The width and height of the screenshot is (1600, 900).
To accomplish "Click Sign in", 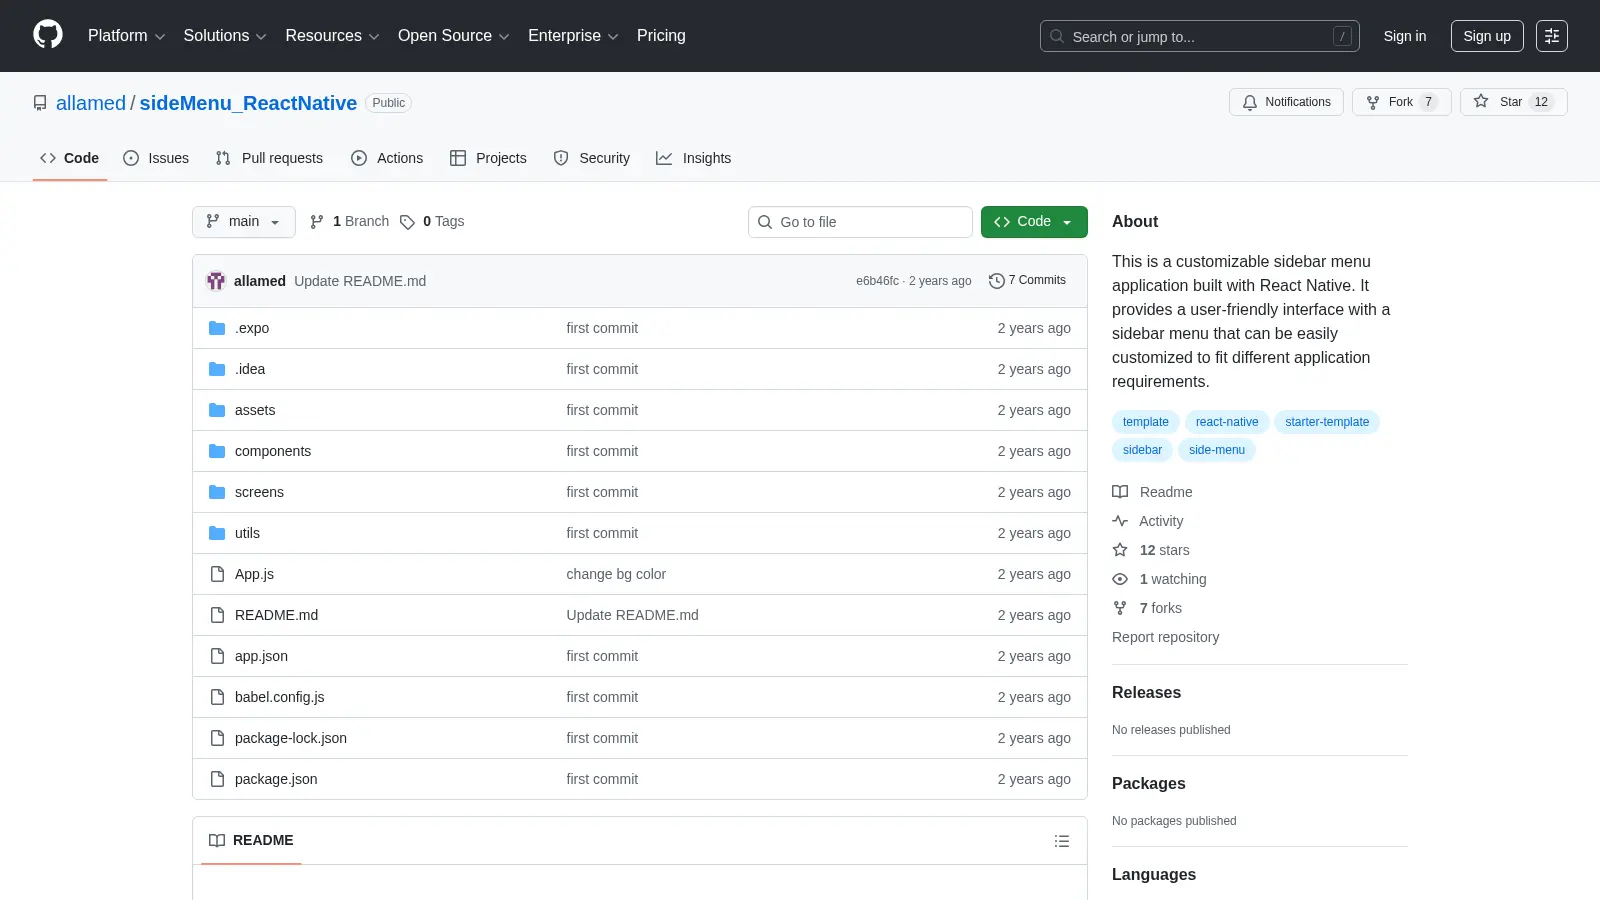I will point(1405,36).
